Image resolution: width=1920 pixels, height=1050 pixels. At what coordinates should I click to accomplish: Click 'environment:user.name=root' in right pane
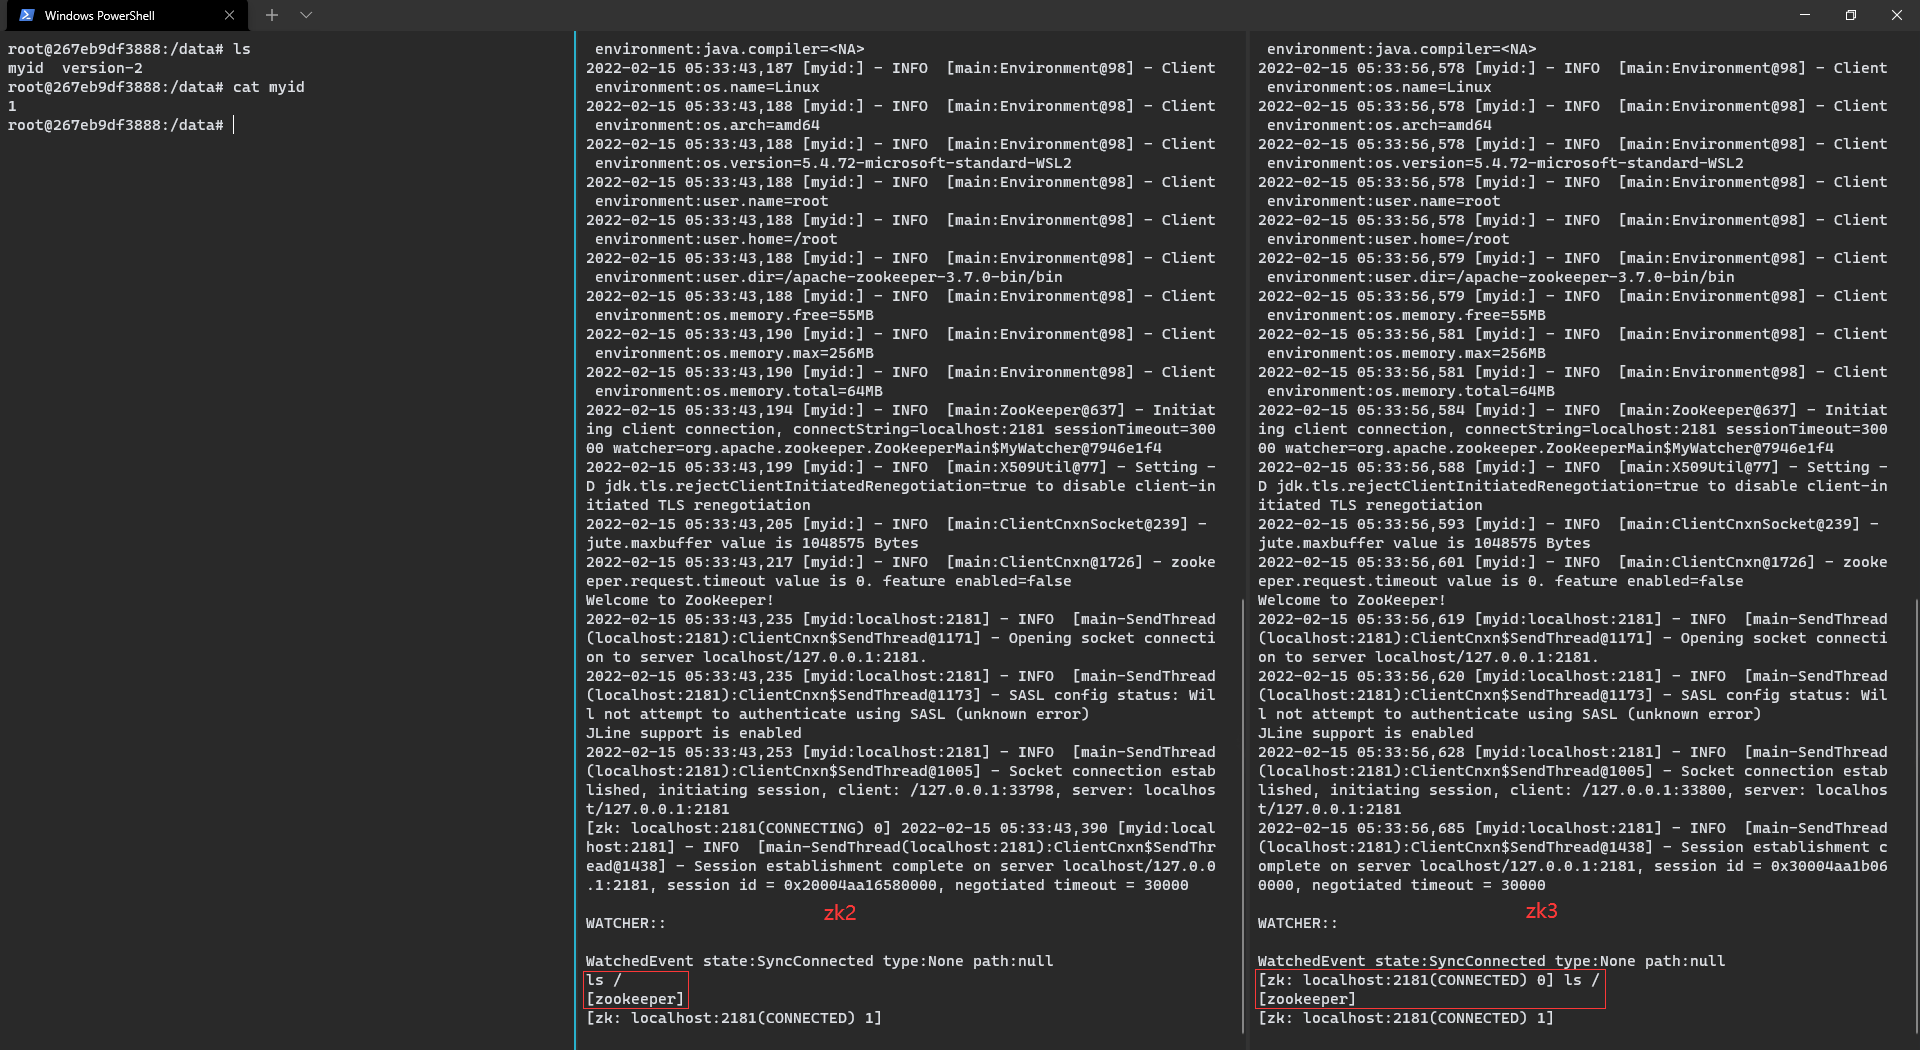click(x=1384, y=201)
